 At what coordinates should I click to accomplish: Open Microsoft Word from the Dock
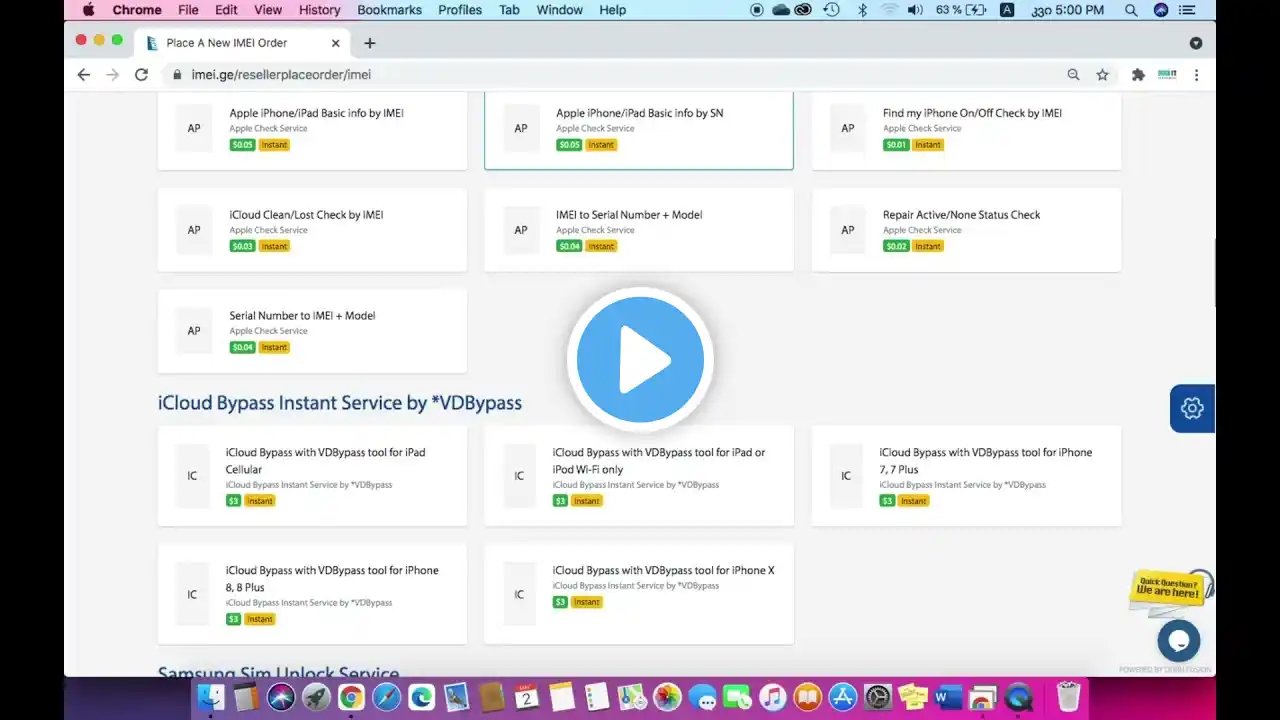pyautogui.click(x=948, y=697)
